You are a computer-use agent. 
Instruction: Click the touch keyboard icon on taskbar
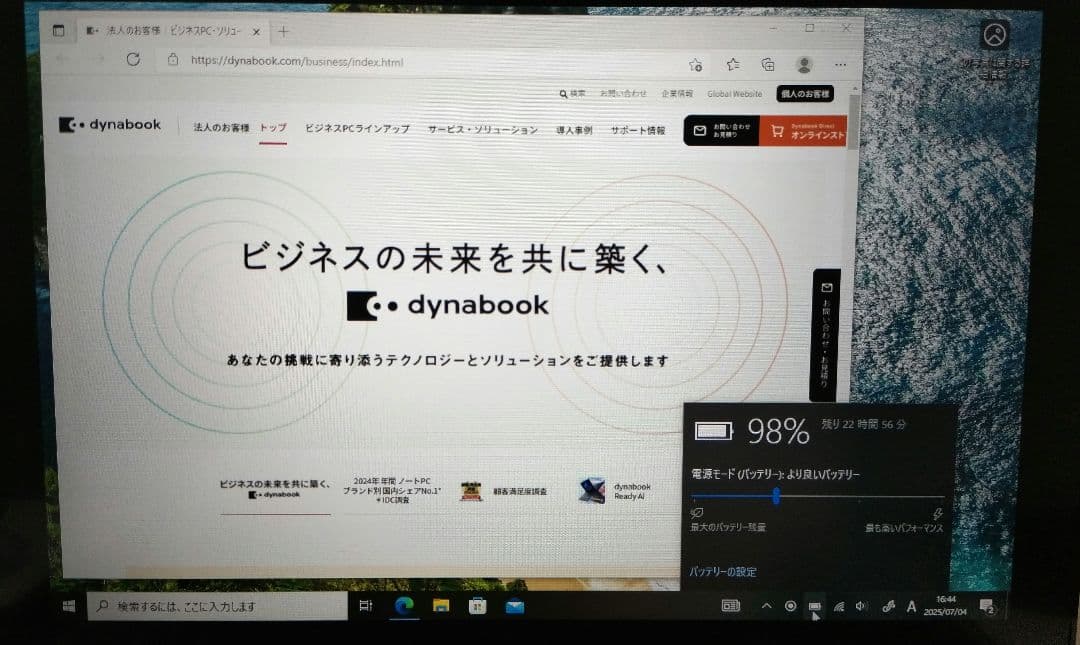pyautogui.click(x=731, y=606)
